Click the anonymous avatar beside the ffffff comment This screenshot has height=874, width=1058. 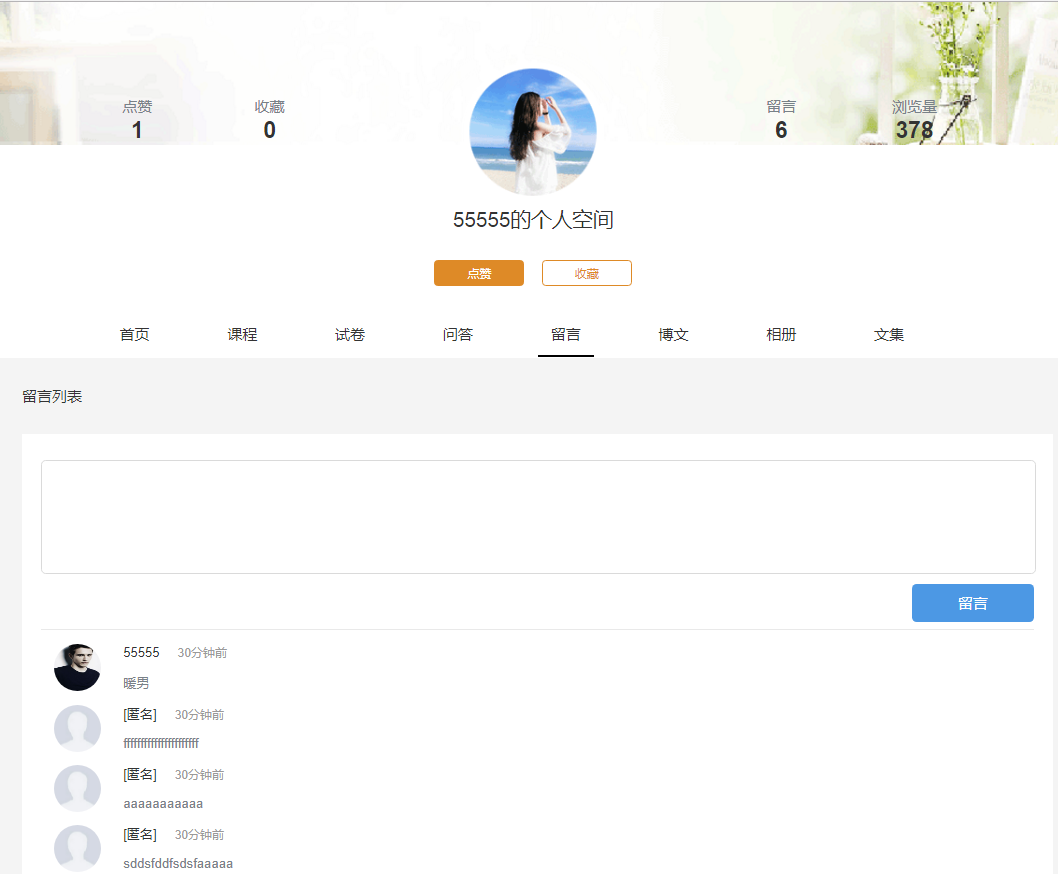77,728
